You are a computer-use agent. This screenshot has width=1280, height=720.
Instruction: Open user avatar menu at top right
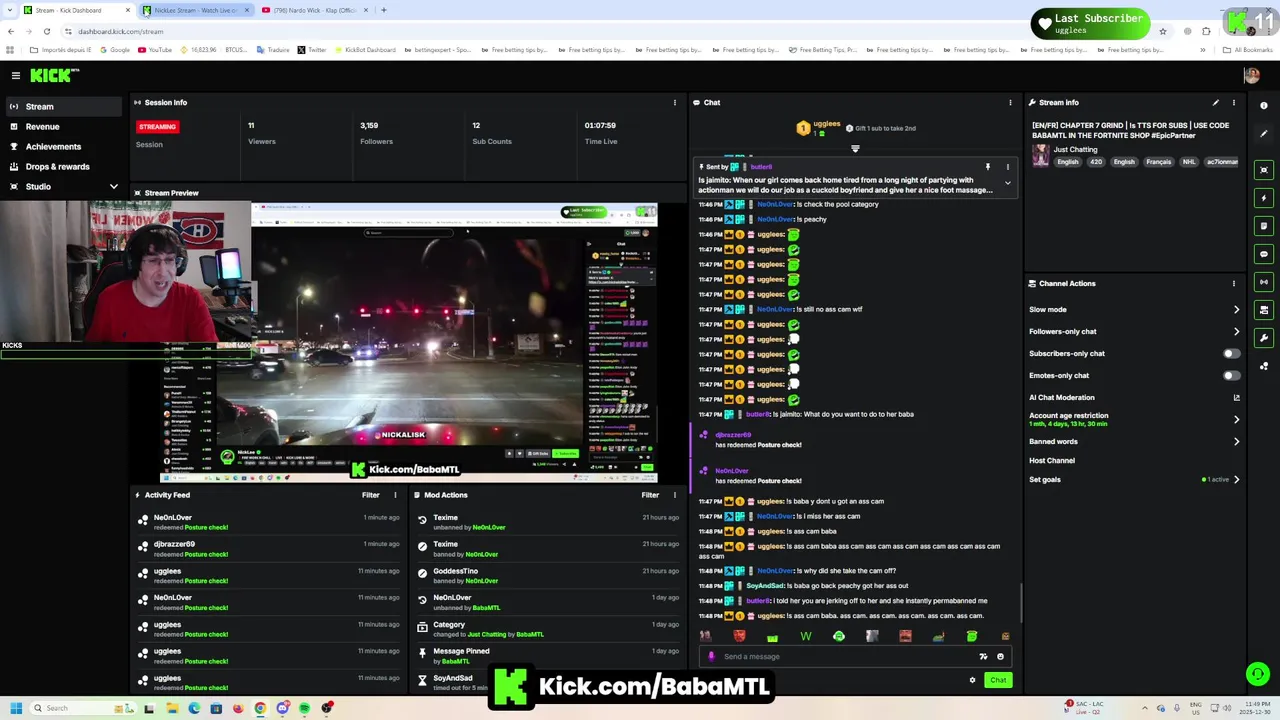(x=1251, y=76)
